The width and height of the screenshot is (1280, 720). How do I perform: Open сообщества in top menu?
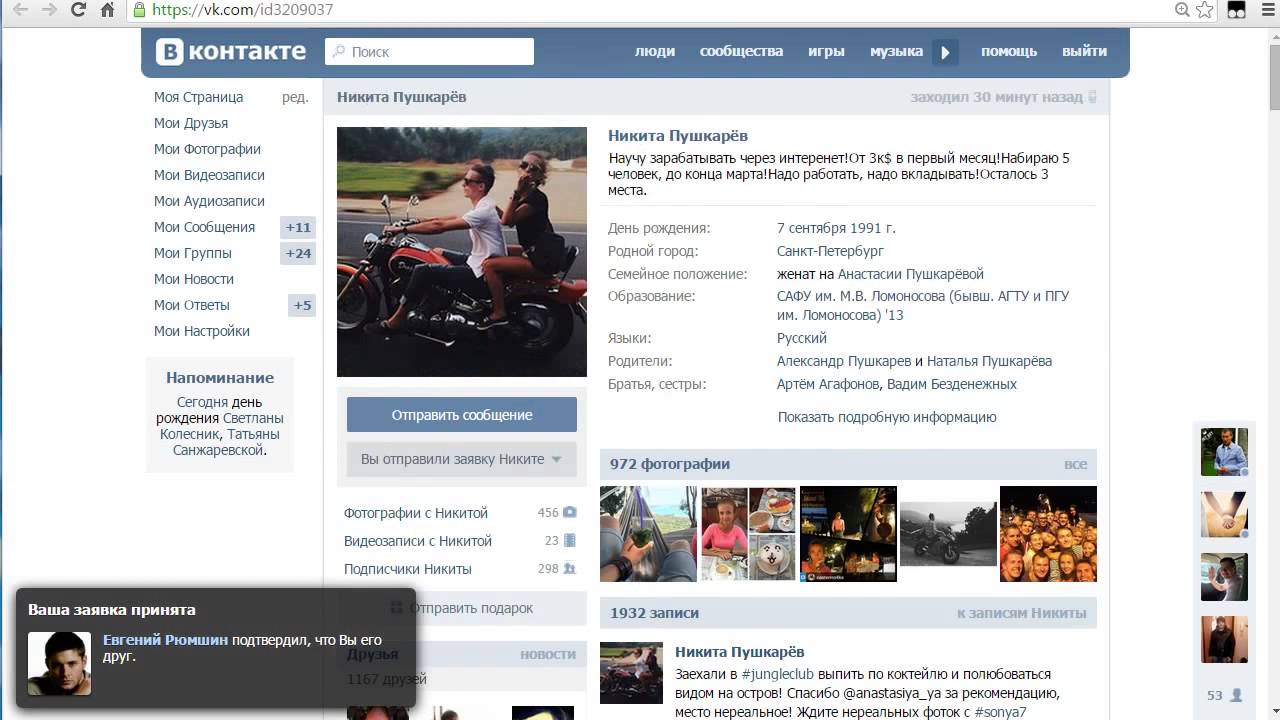pos(741,51)
